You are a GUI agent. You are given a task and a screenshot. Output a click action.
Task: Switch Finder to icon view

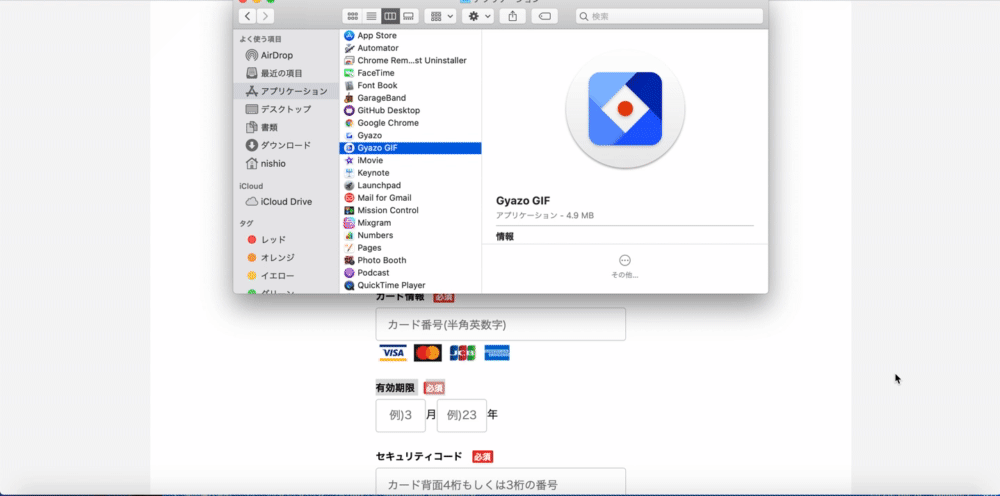coord(352,16)
